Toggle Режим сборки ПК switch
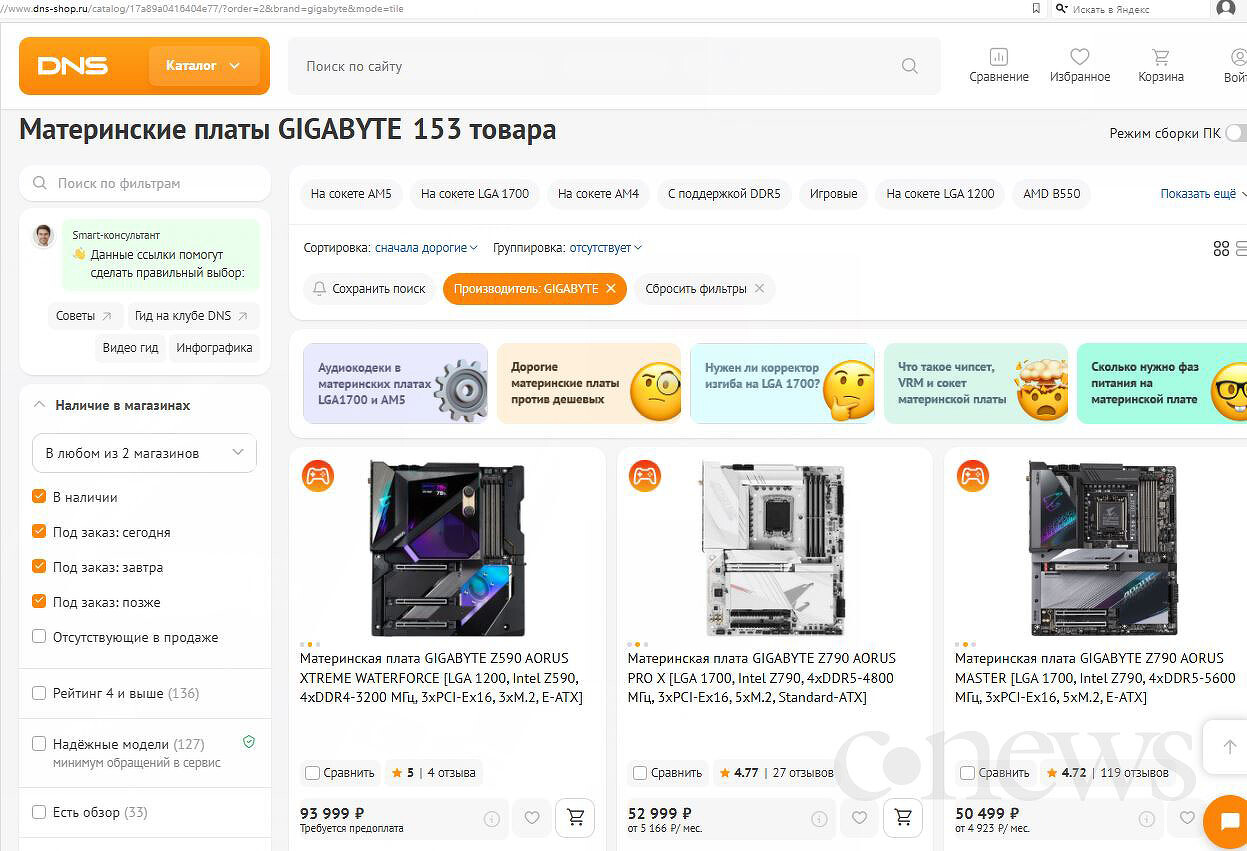Viewport: 1247px width, 851px height. [x=1236, y=133]
